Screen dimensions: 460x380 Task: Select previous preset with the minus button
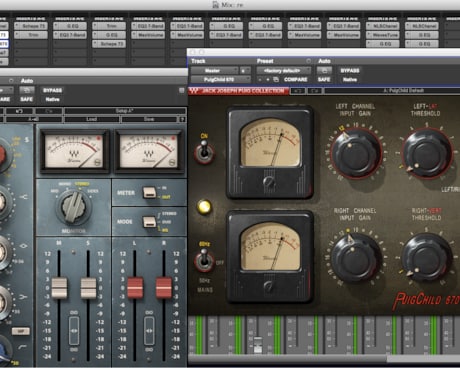[260, 79]
